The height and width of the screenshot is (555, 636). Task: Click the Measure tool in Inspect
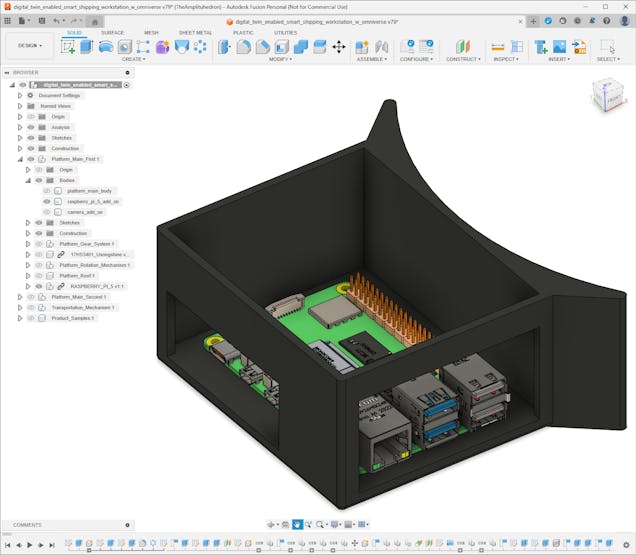coord(496,47)
